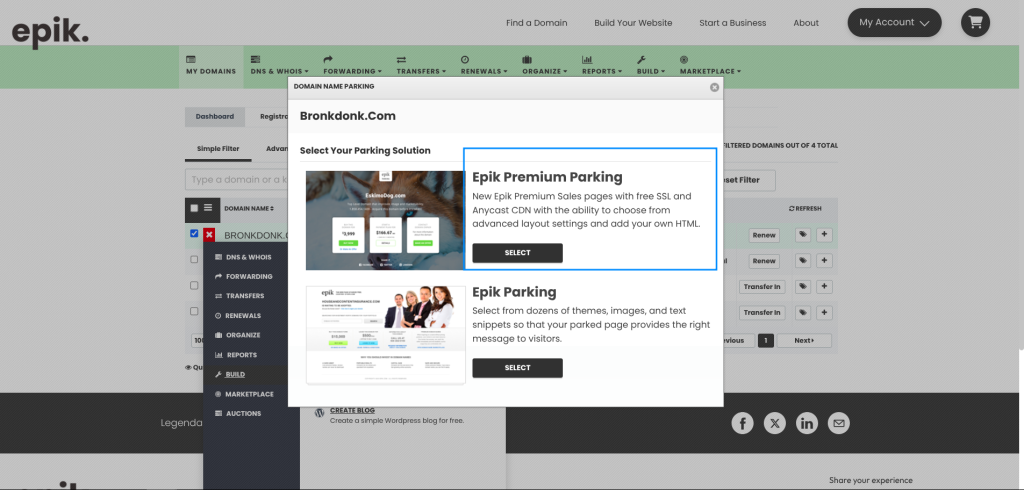
Task: Open Start a Business in the header
Action: tap(733, 23)
